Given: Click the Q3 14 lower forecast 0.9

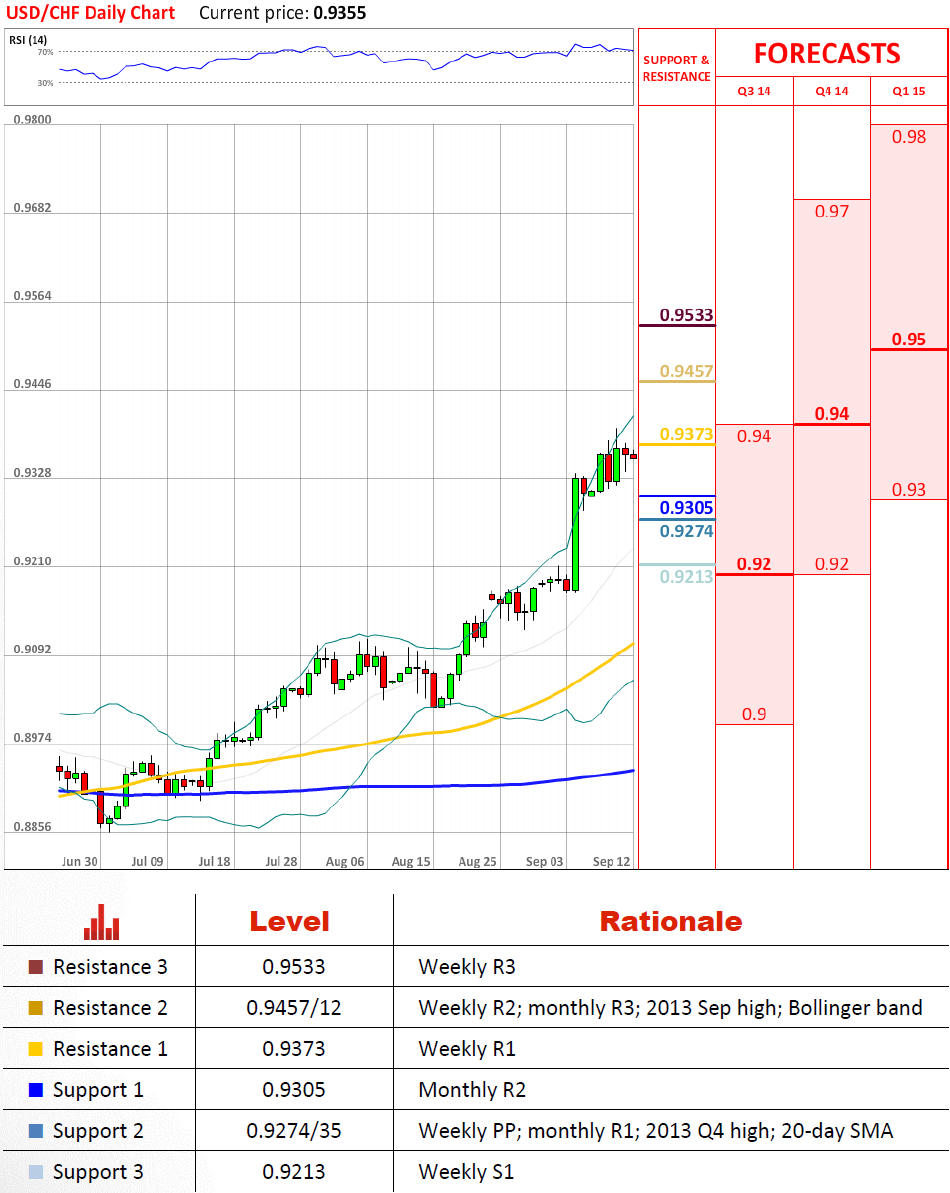Looking at the screenshot, I should 754,714.
